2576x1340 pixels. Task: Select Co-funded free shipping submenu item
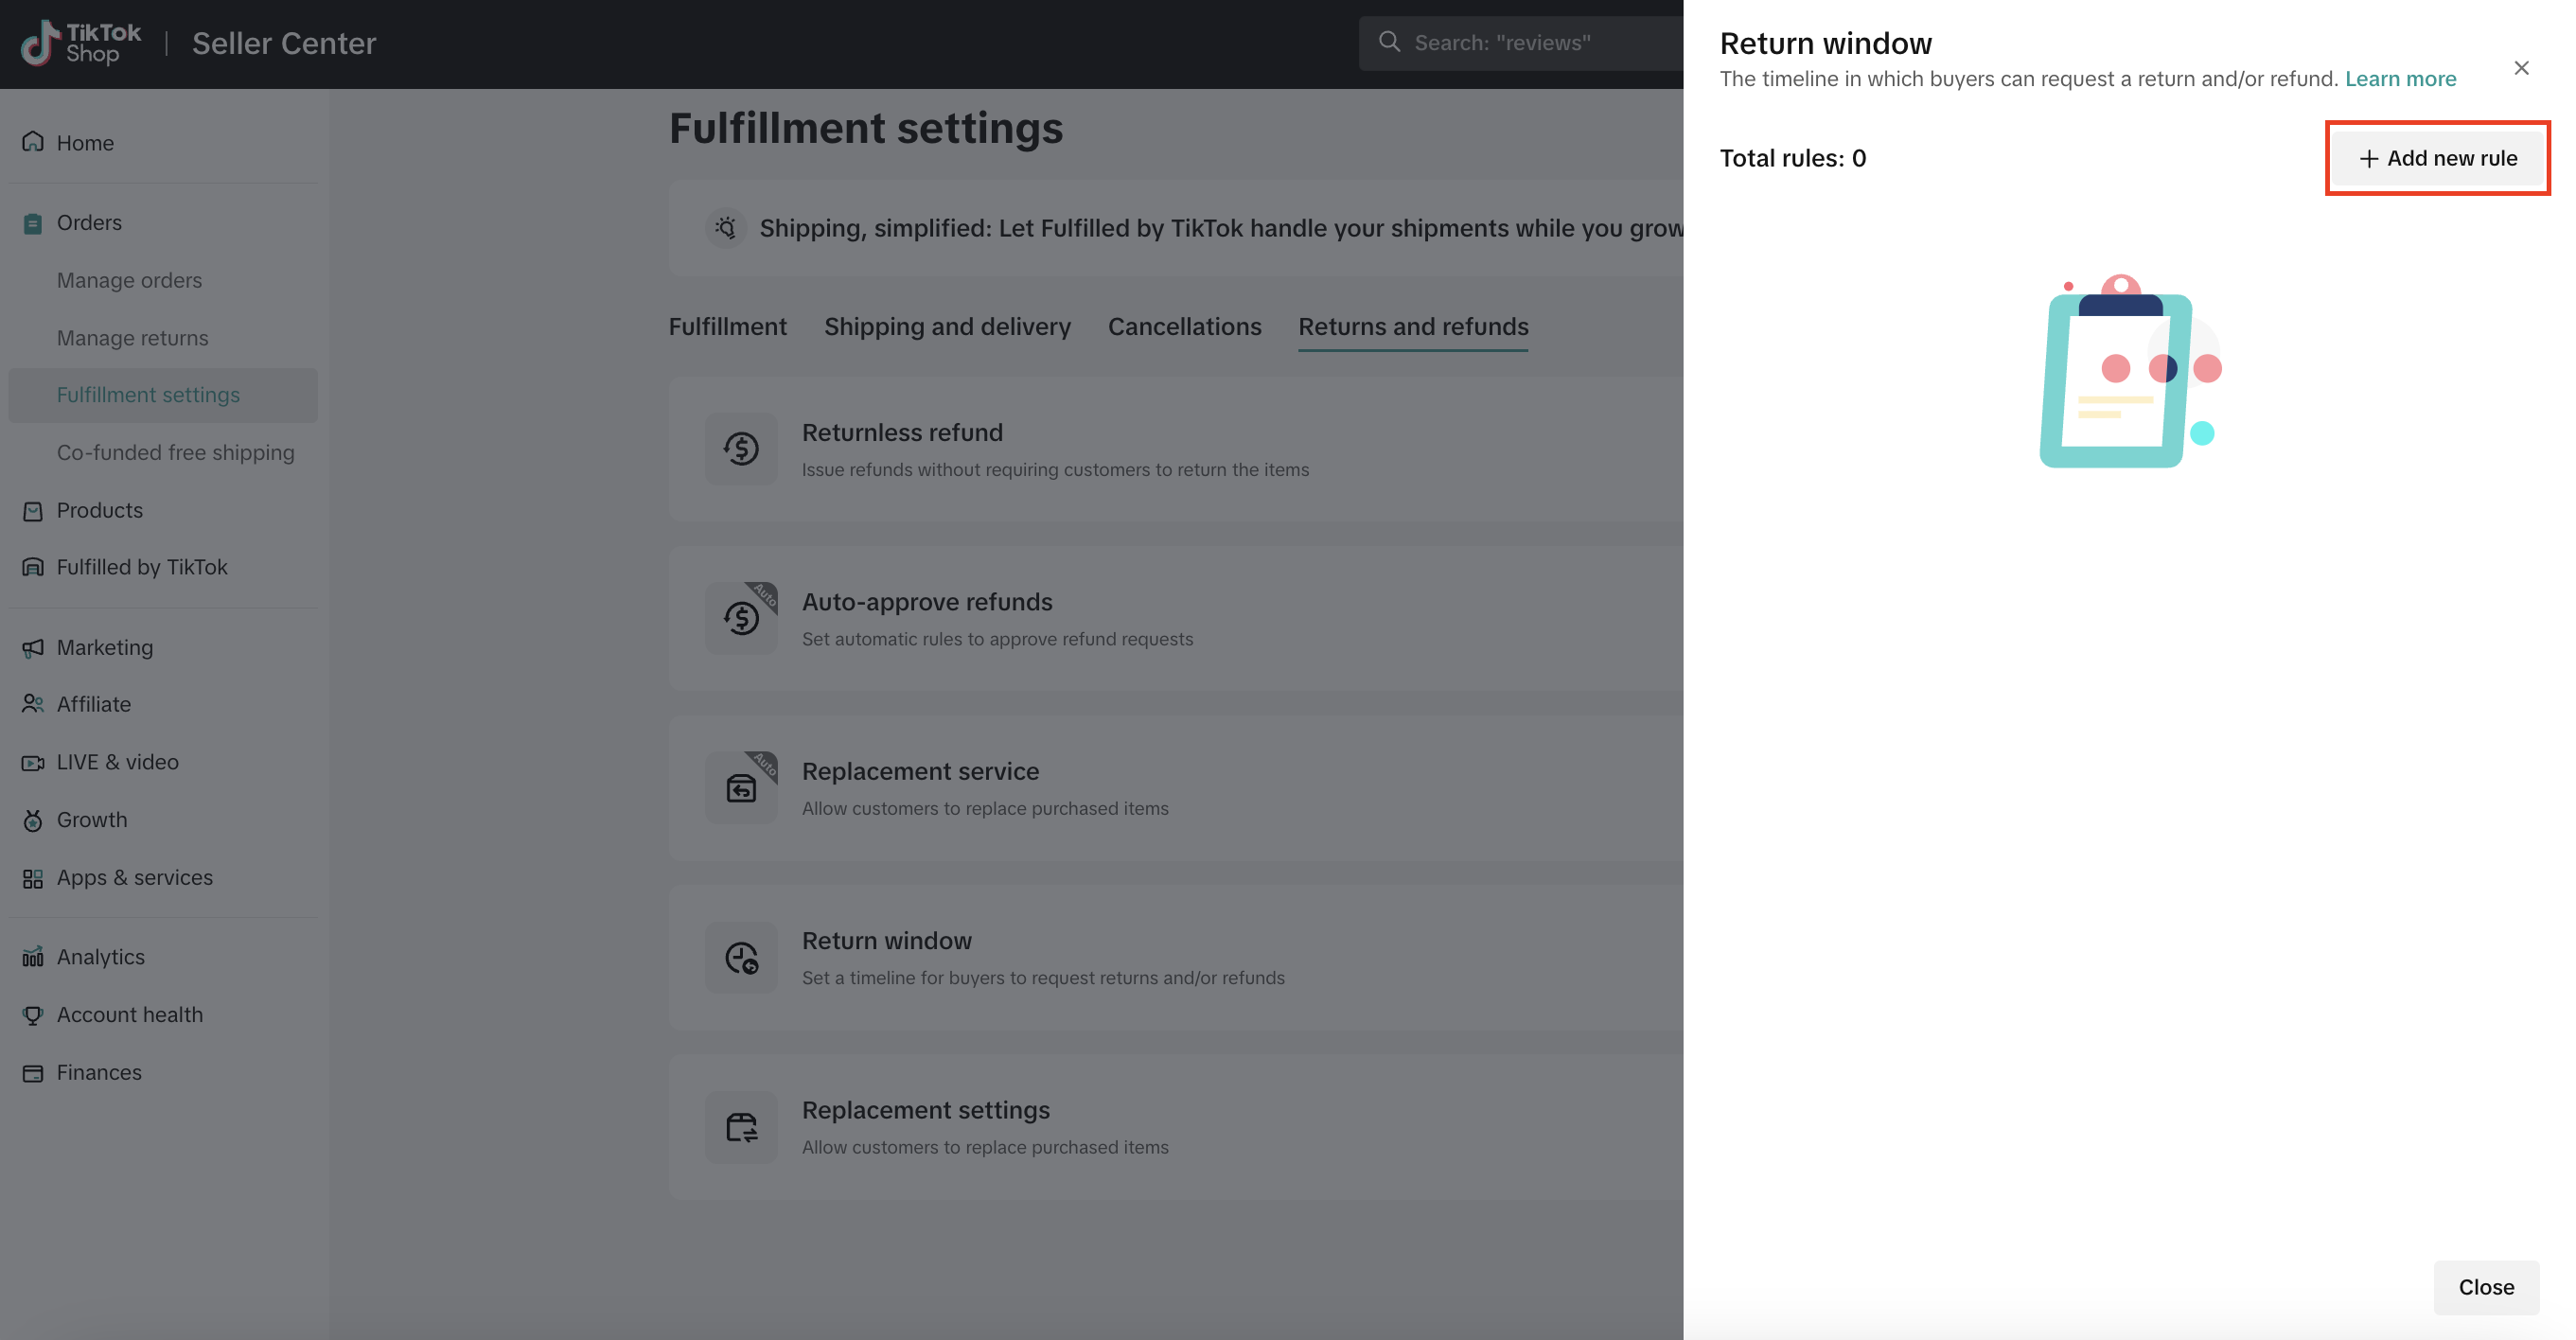(x=175, y=453)
